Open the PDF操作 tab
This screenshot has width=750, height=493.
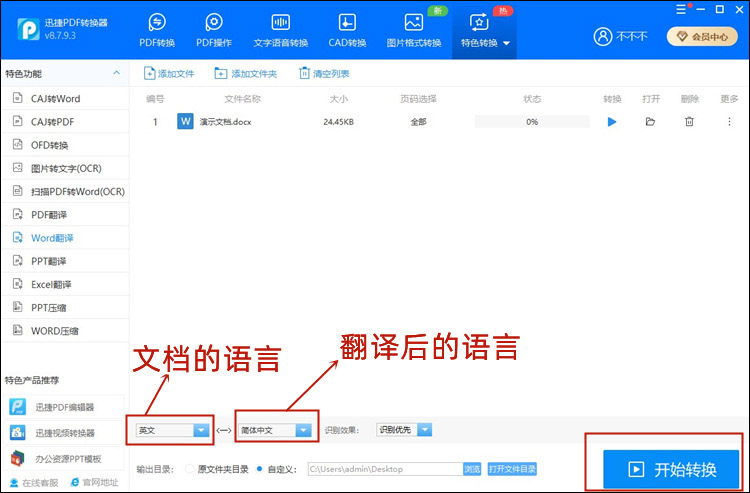click(214, 30)
